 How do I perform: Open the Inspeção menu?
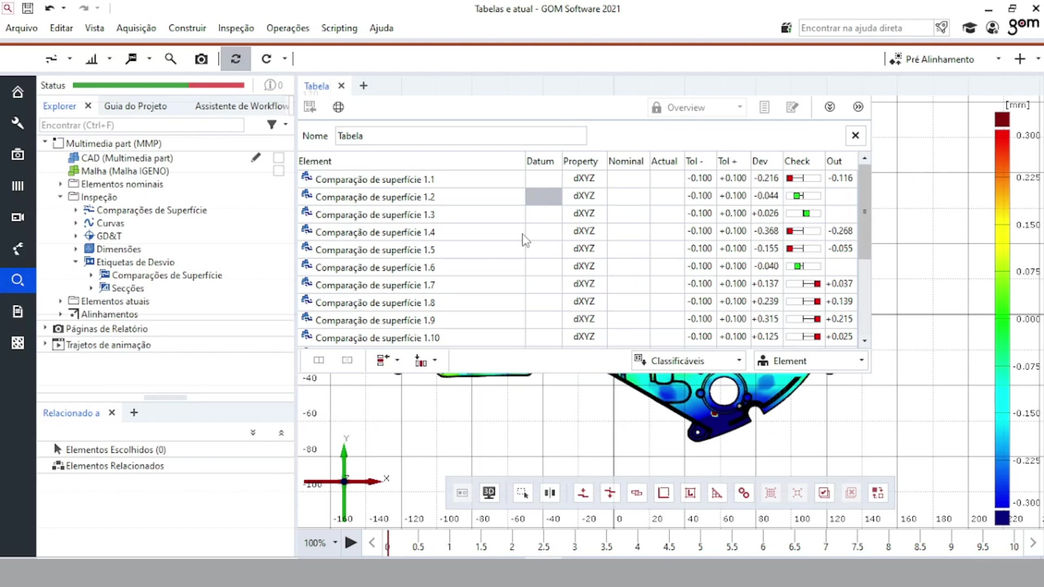click(236, 28)
